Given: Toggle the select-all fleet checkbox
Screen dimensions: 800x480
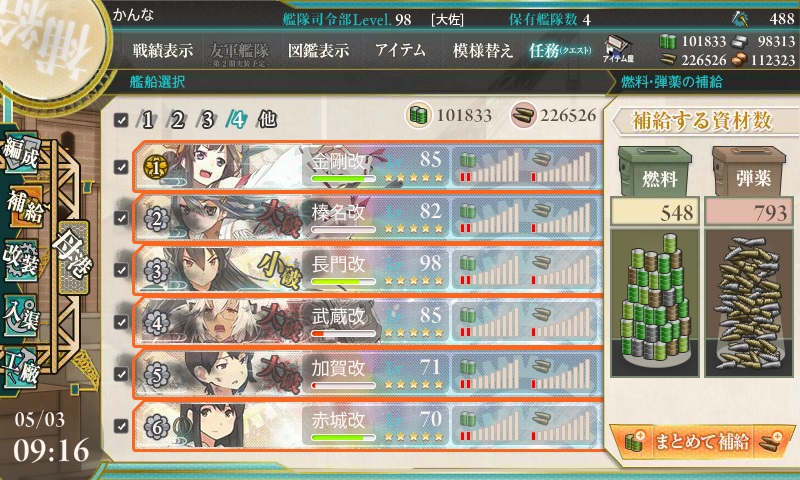Looking at the screenshot, I should pos(121,120).
